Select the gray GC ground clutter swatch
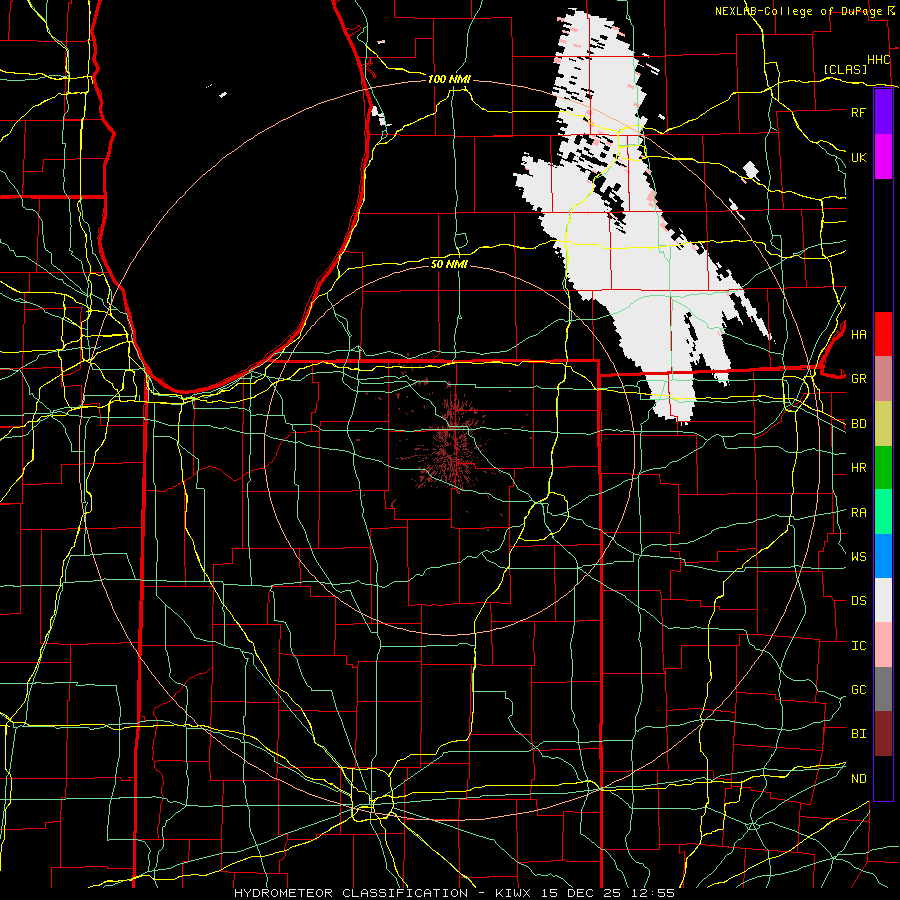900x900 pixels. (x=883, y=689)
